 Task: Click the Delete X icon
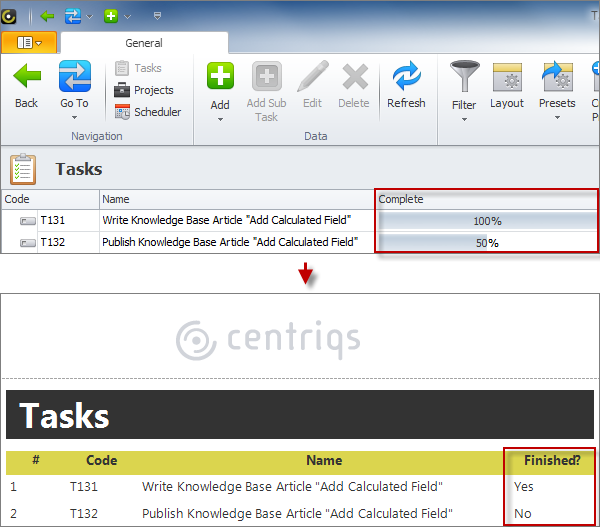point(353,77)
